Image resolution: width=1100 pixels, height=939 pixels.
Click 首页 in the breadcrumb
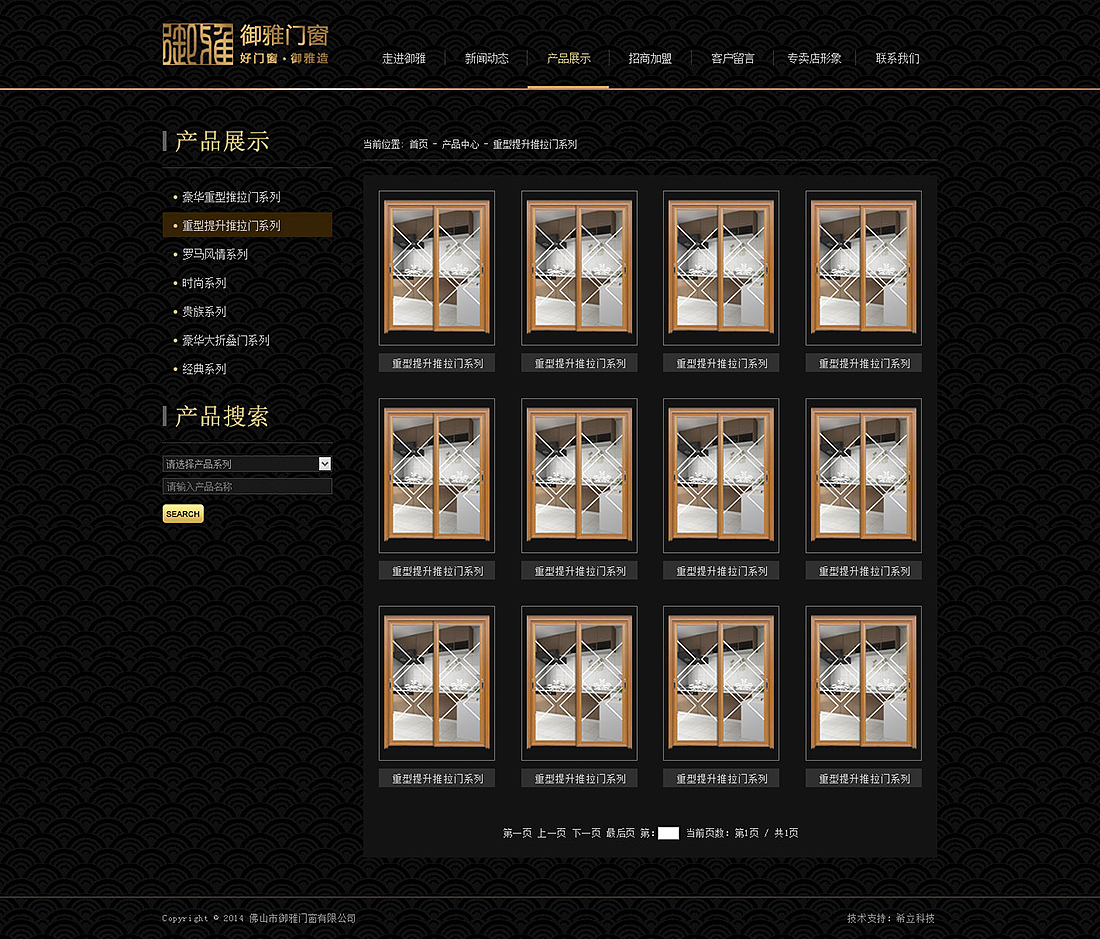click(x=418, y=144)
